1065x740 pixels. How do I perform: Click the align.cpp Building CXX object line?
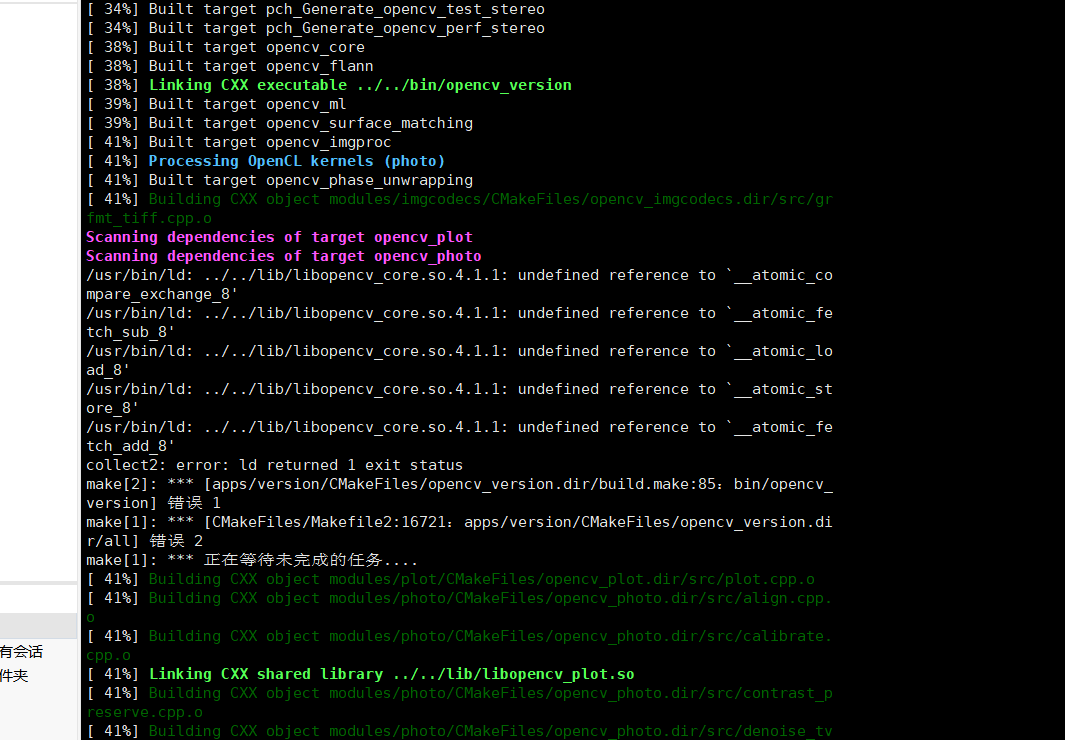pos(459,599)
